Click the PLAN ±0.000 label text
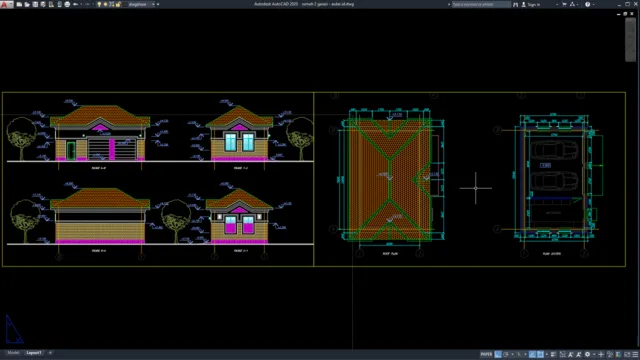Viewport: 640px width, 360px height. (551, 253)
